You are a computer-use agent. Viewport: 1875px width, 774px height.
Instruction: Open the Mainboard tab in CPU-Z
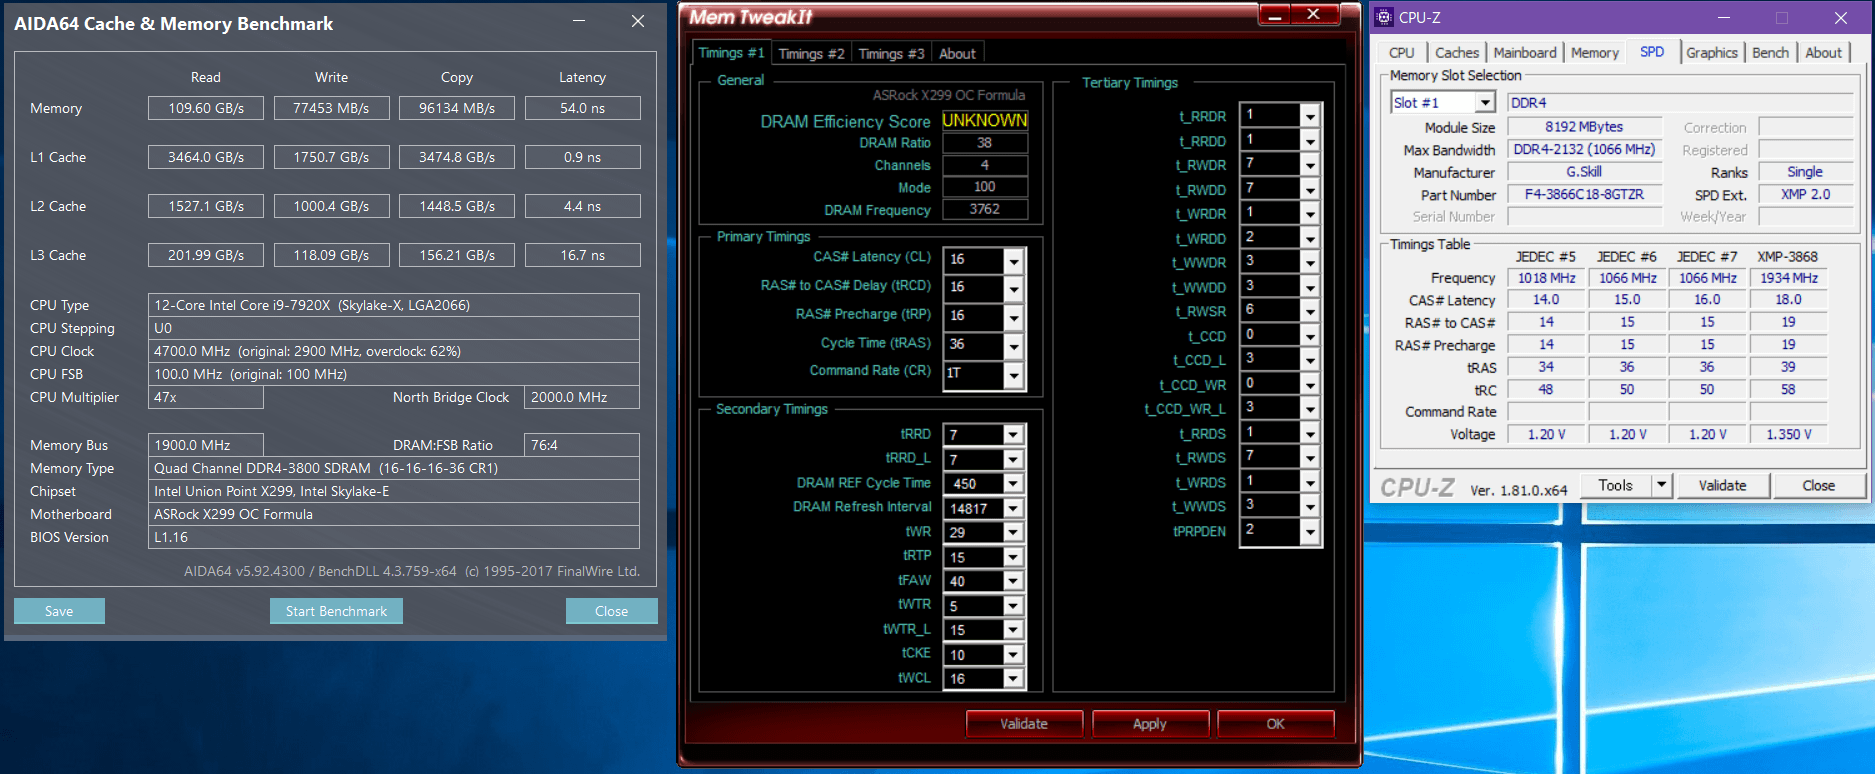[x=1525, y=53]
